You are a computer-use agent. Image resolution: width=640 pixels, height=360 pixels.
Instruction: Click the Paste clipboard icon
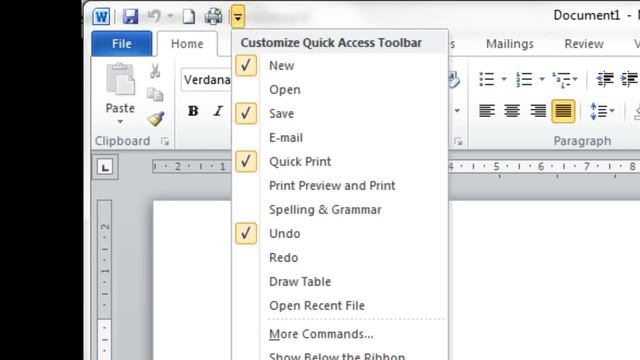coord(120,79)
